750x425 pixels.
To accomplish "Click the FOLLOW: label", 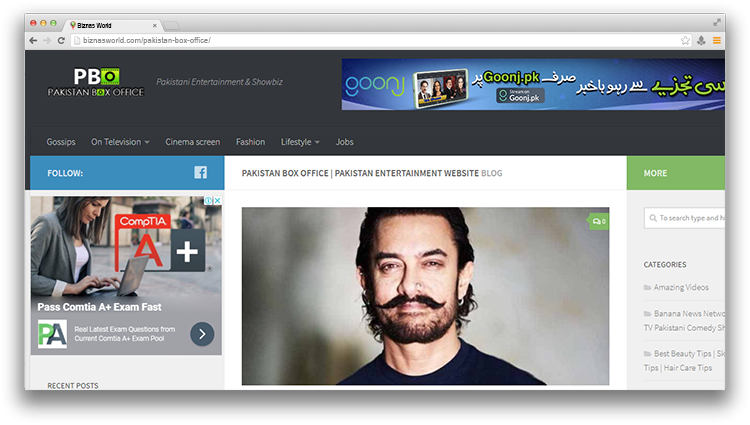I will pos(65,173).
